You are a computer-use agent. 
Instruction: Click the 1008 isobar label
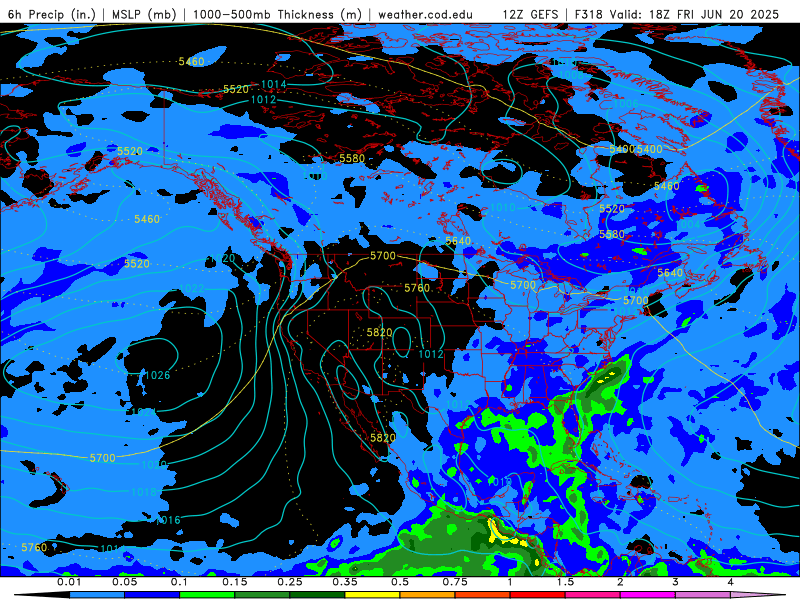point(571,75)
